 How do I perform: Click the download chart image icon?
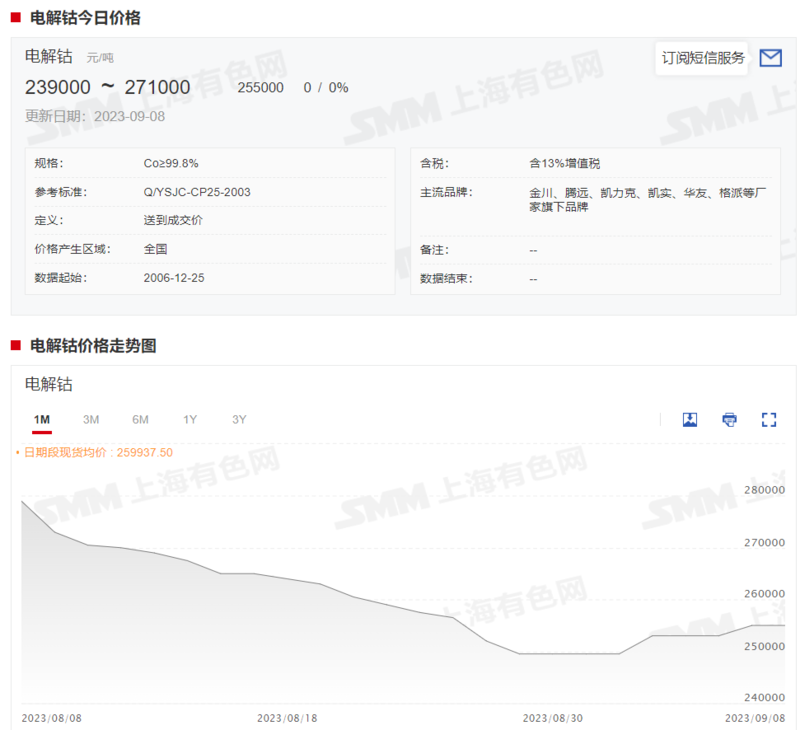690,419
